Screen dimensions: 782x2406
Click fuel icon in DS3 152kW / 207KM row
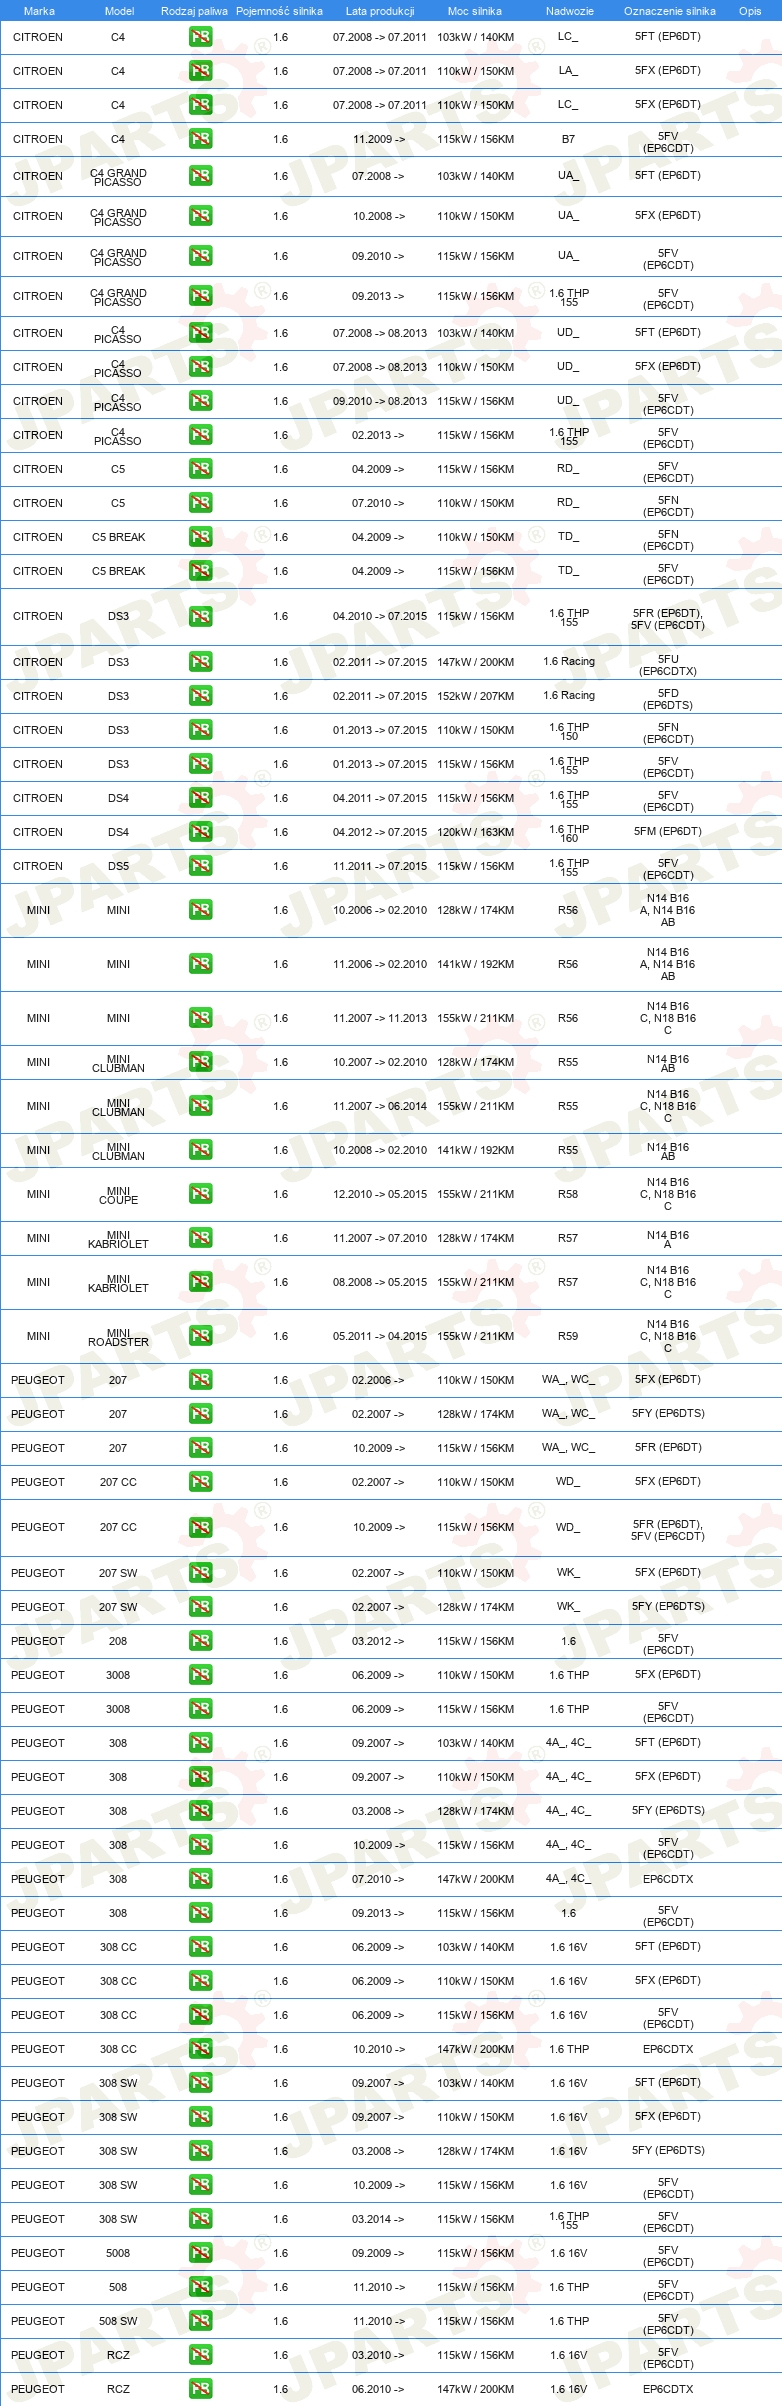click(x=200, y=696)
